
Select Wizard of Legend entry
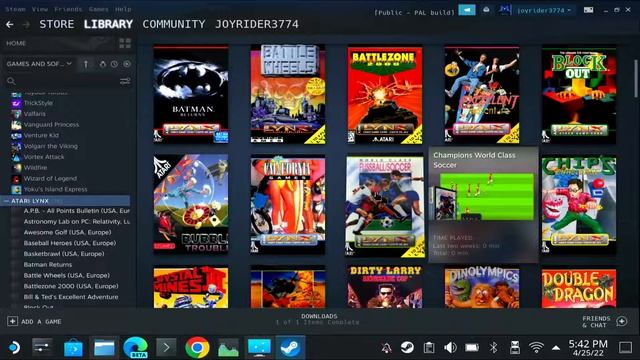click(x=50, y=178)
